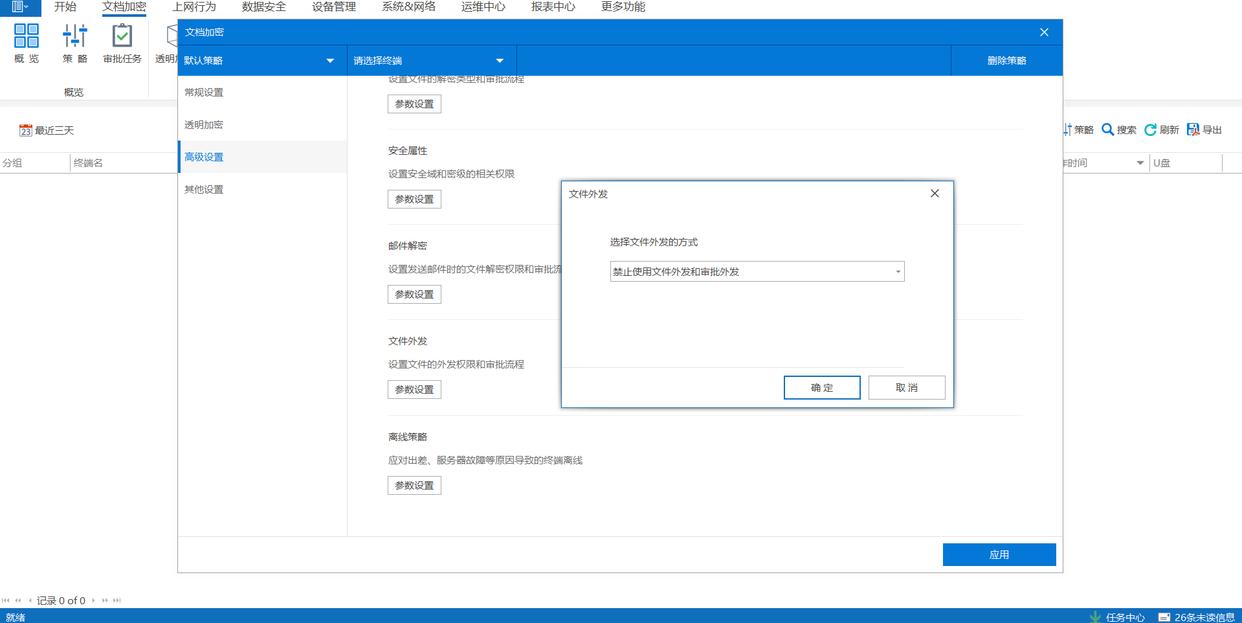The height and width of the screenshot is (623, 1242).
Task: Click the 搜索 magnifier icon in the toolbar
Action: pyautogui.click(x=1108, y=130)
